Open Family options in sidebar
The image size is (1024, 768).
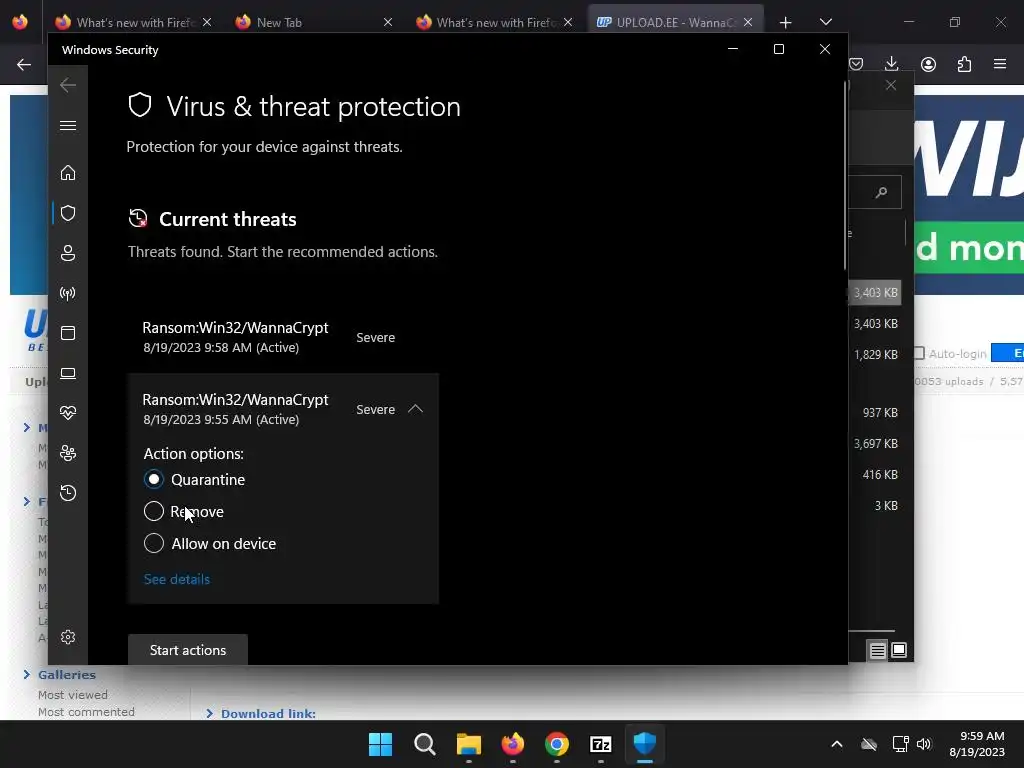click(68, 453)
